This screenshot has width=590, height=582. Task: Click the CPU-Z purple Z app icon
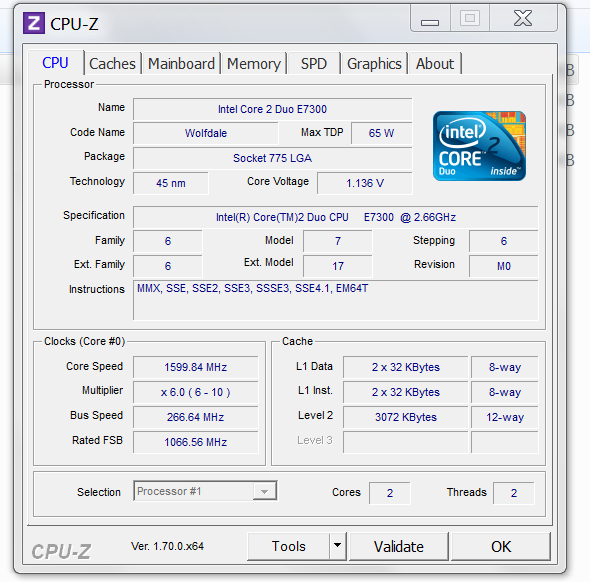(34, 23)
